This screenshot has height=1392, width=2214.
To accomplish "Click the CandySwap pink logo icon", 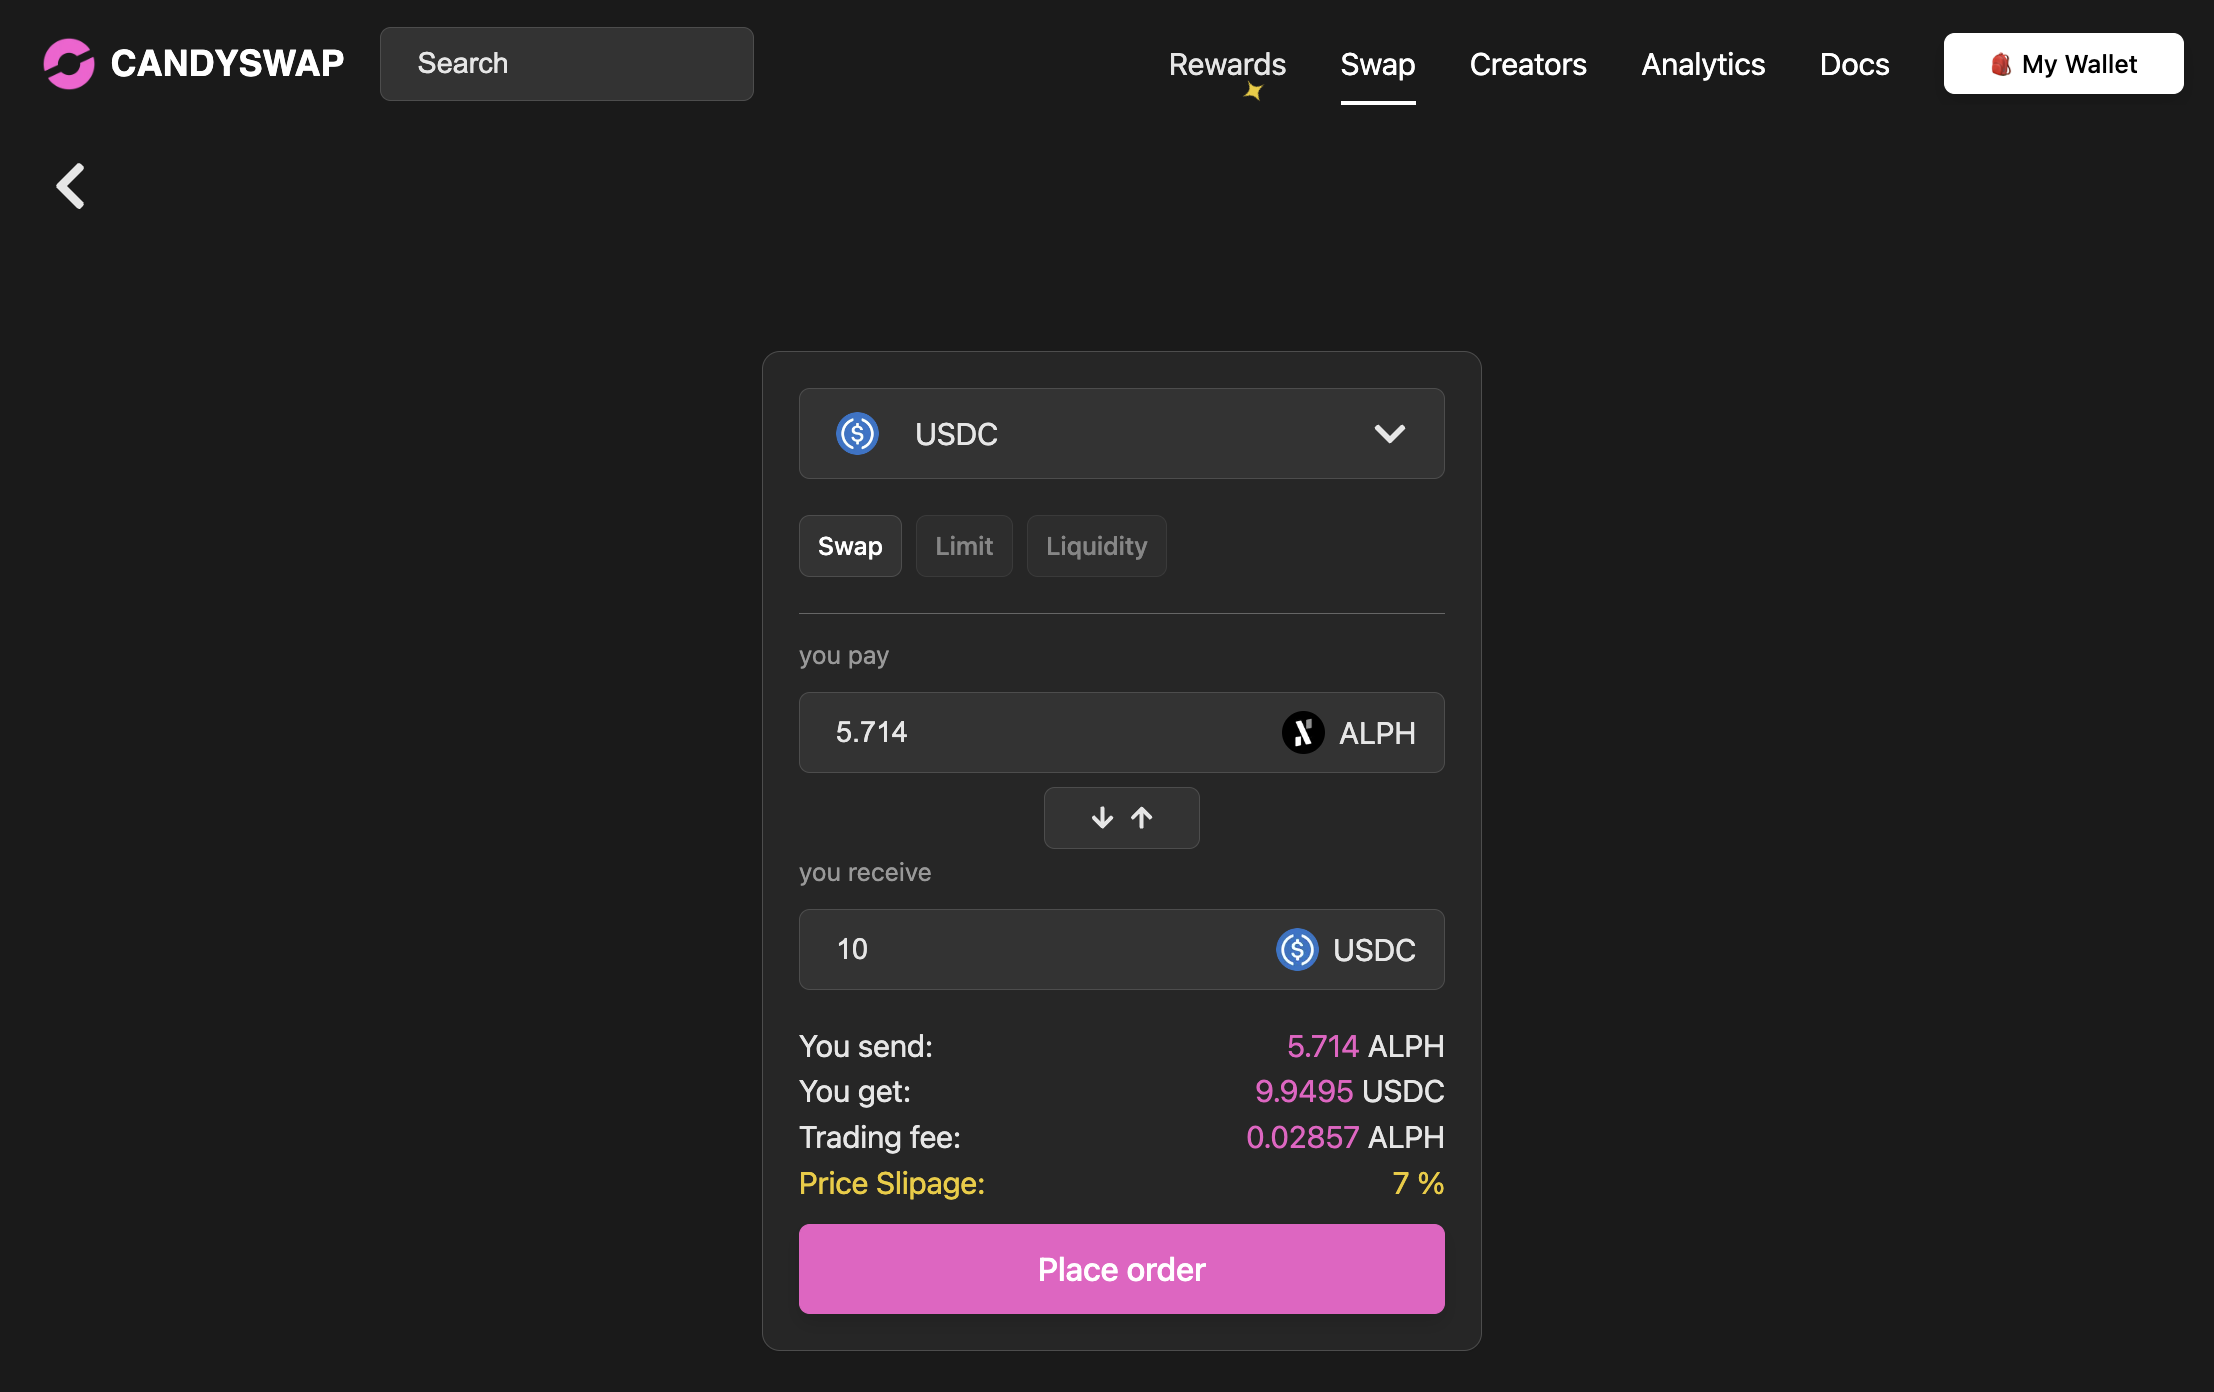I will tap(69, 64).
